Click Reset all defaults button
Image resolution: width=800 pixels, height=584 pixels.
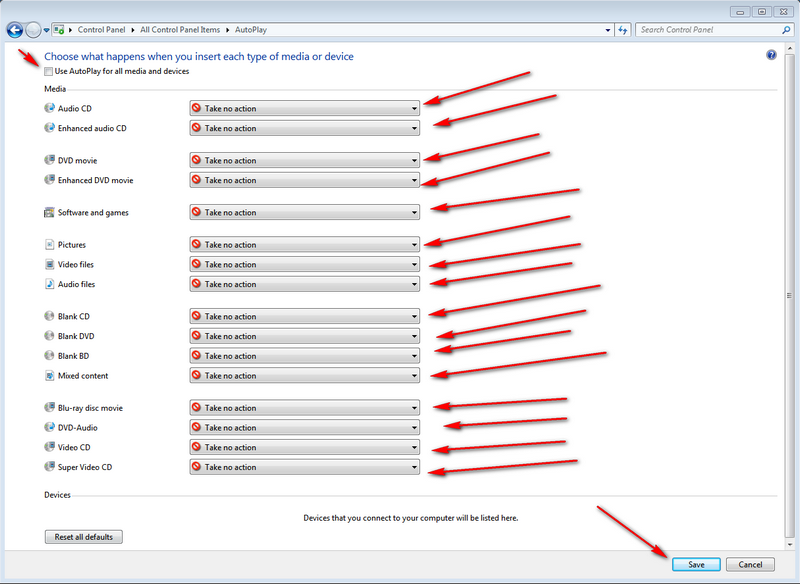(x=84, y=537)
